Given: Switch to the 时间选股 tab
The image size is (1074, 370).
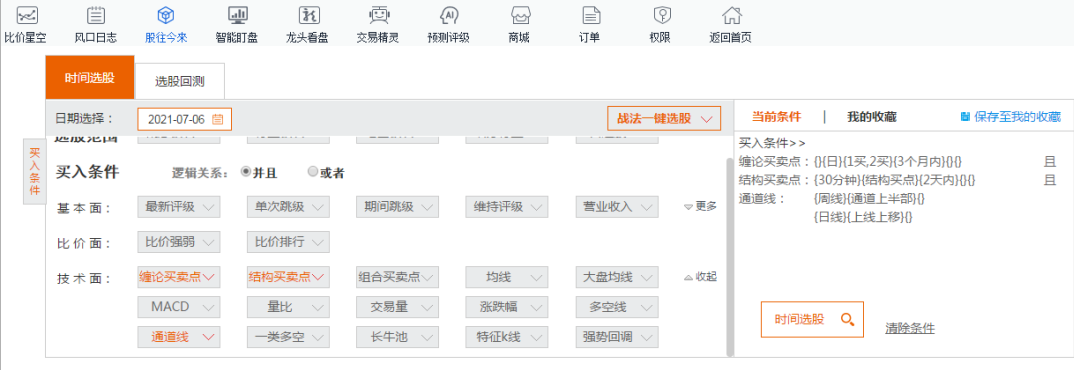Looking at the screenshot, I should pyautogui.click(x=90, y=77).
